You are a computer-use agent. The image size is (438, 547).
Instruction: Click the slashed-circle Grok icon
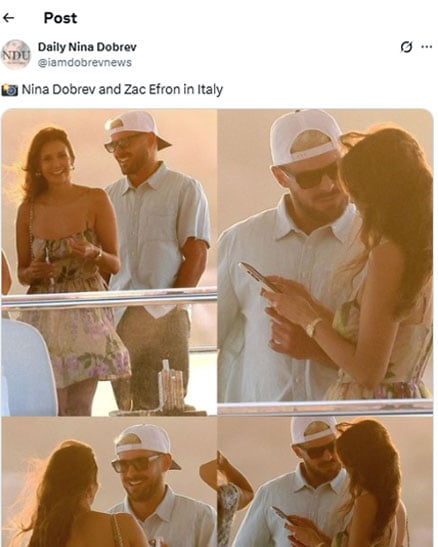406,47
